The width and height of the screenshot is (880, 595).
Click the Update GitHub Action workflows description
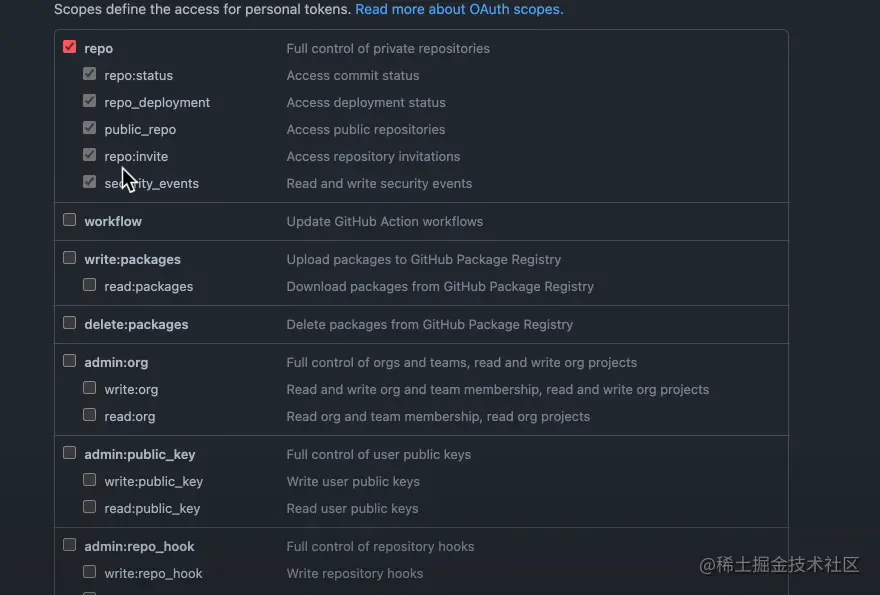pos(384,221)
